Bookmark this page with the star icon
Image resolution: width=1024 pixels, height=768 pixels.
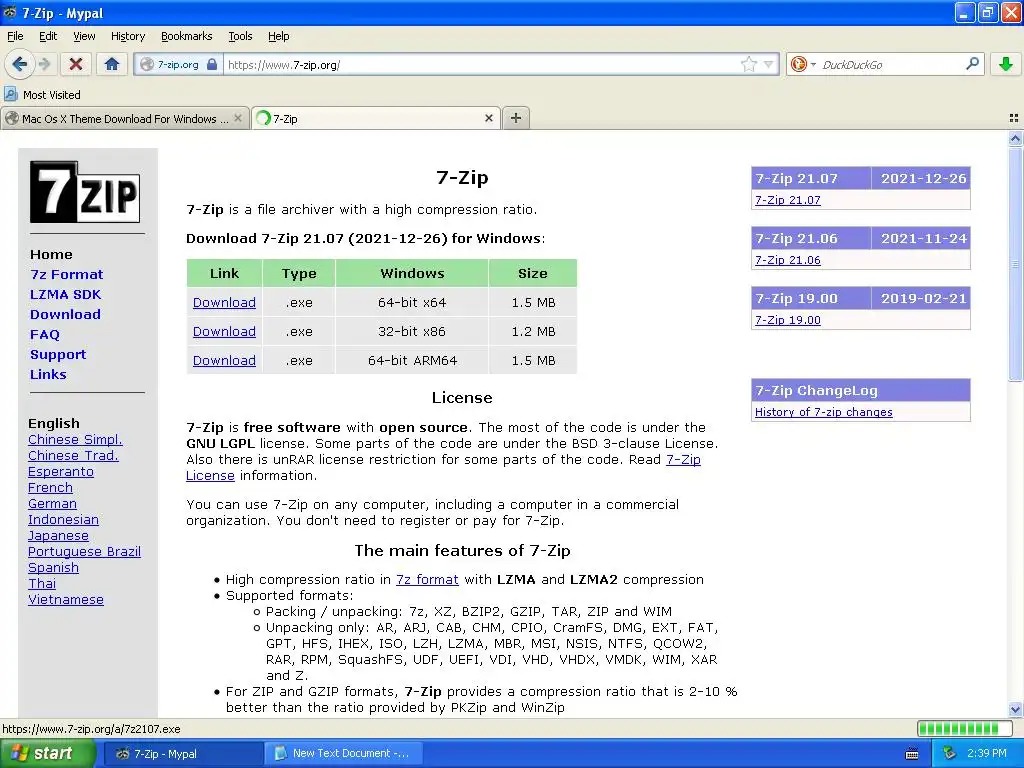[x=748, y=64]
